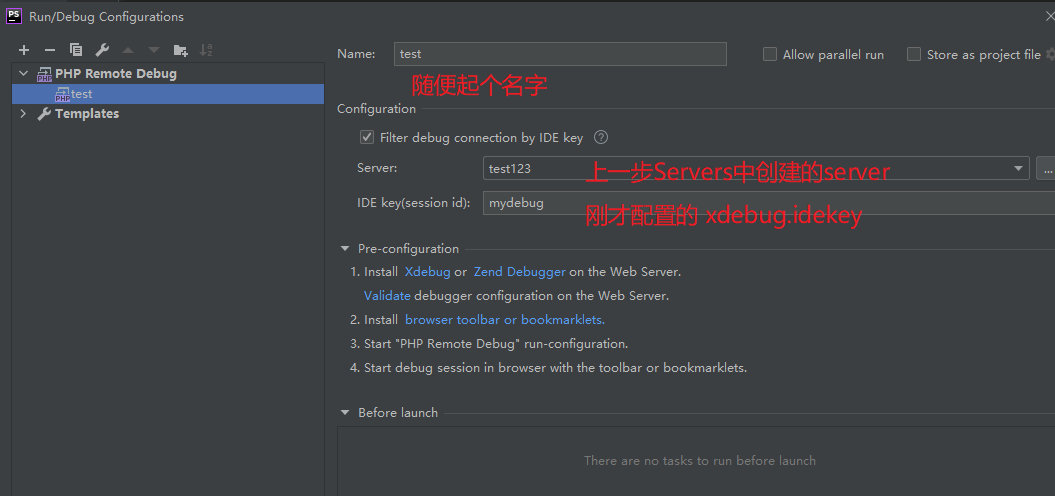Viewport: 1055px width, 496px height.
Task: Click the wrench Edit Templates toolbar icon
Action: pyautogui.click(x=102, y=50)
